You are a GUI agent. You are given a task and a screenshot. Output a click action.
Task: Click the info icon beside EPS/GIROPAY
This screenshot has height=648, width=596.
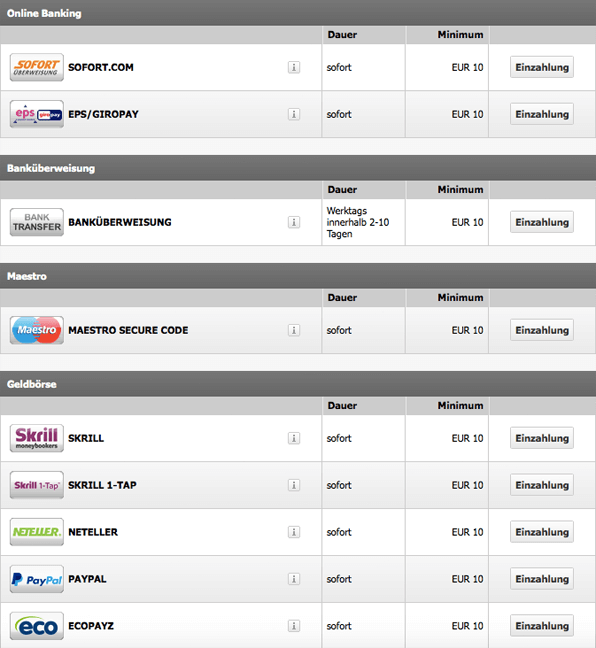pos(294,114)
